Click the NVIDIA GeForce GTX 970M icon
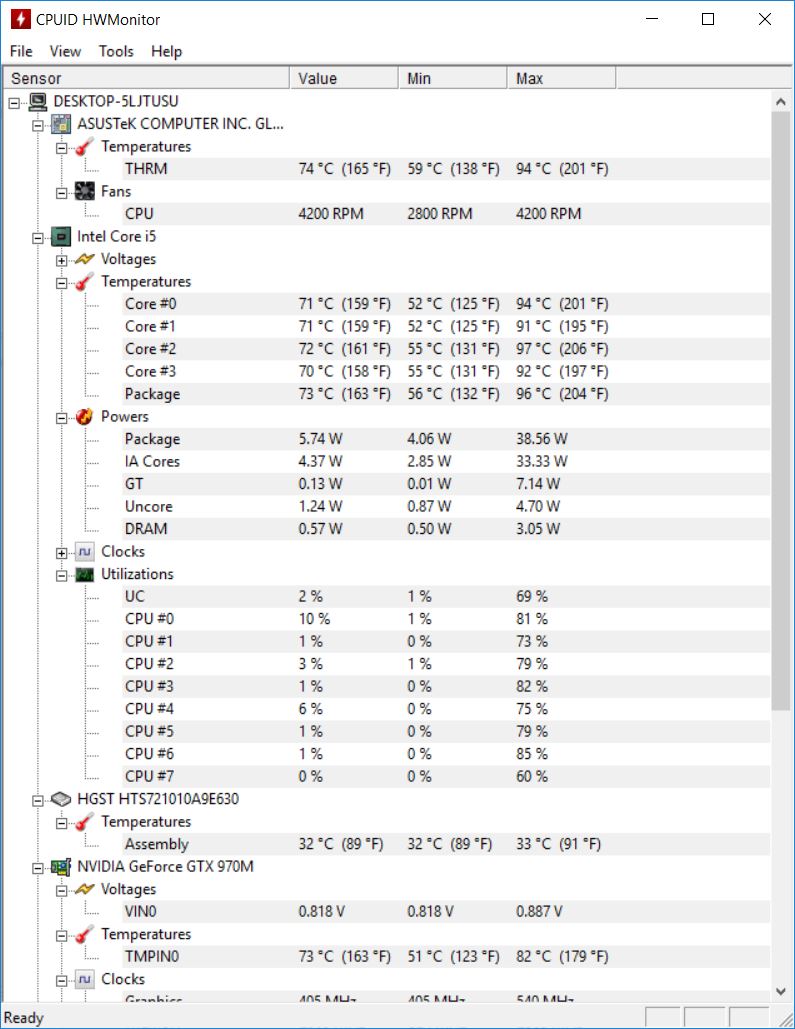Image resolution: width=795 pixels, height=1029 pixels. coord(61,867)
